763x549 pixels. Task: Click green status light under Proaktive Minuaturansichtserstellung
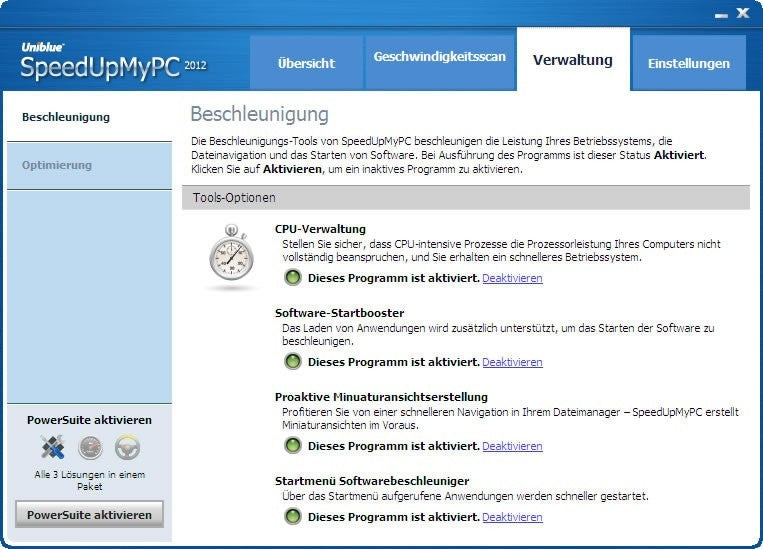point(292,445)
